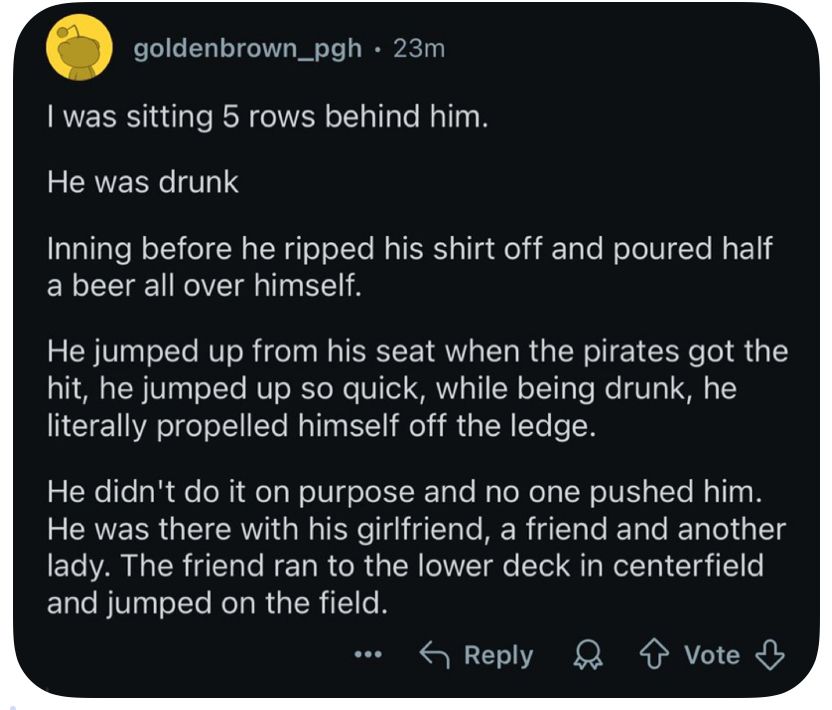Give an award using the award icon
The width and height of the screenshot is (832, 710).
tap(588, 655)
